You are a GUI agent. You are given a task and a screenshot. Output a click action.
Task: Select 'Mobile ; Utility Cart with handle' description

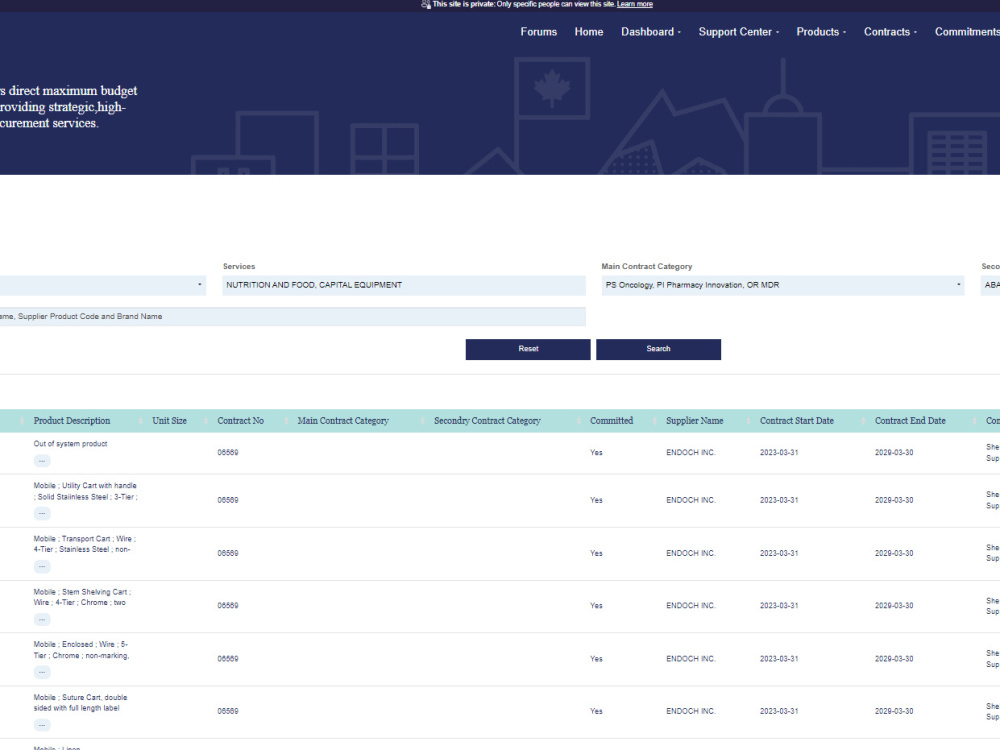click(x=85, y=491)
